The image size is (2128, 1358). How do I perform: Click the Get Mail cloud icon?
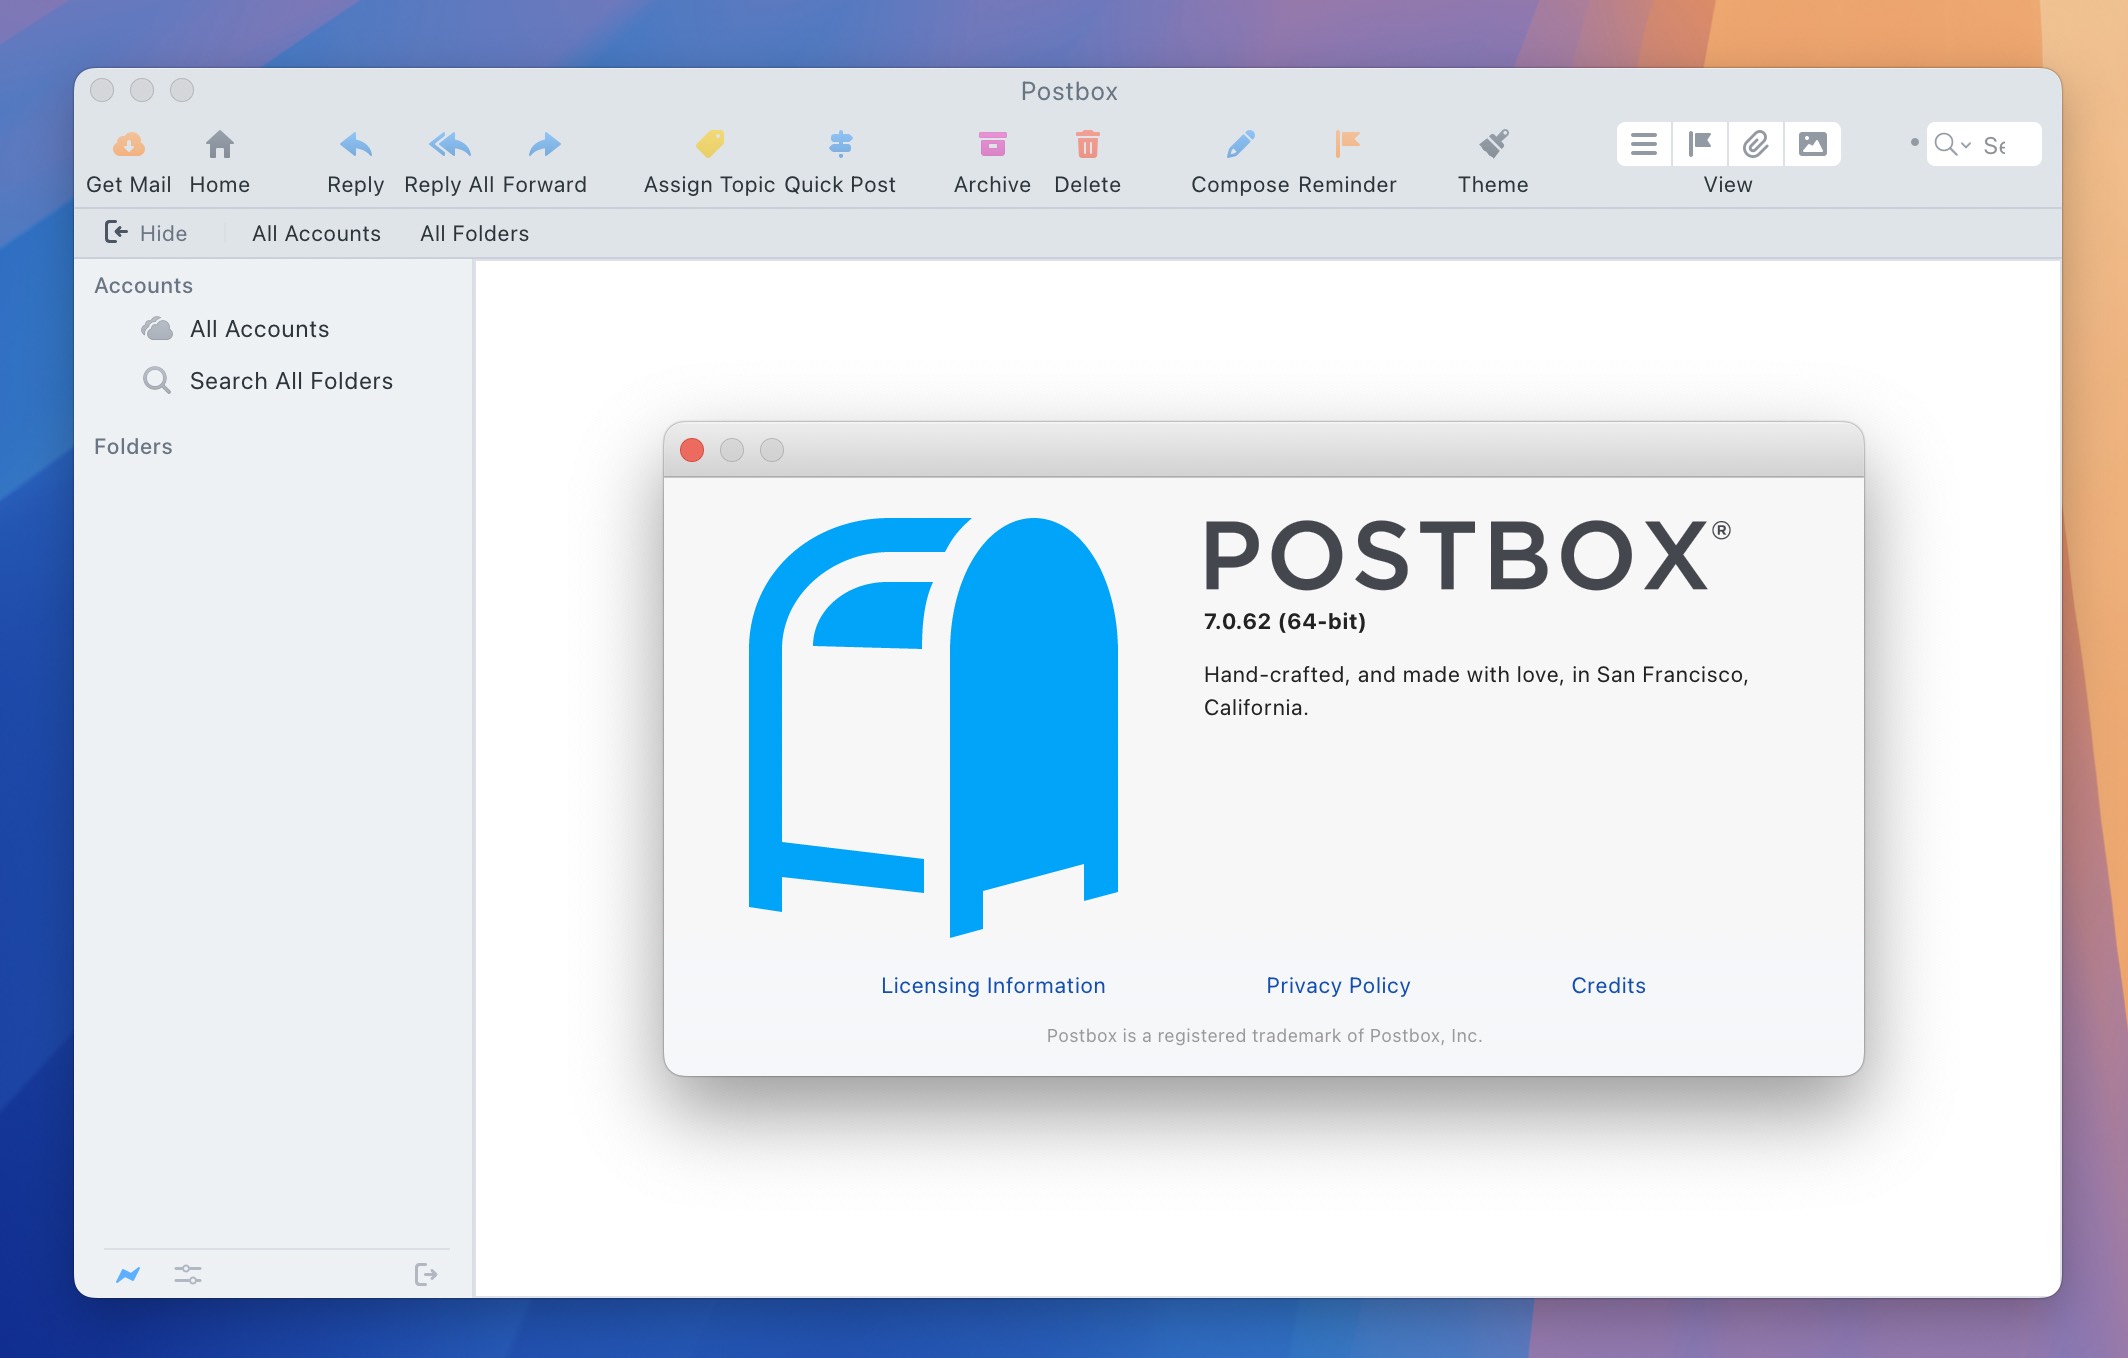(x=128, y=145)
